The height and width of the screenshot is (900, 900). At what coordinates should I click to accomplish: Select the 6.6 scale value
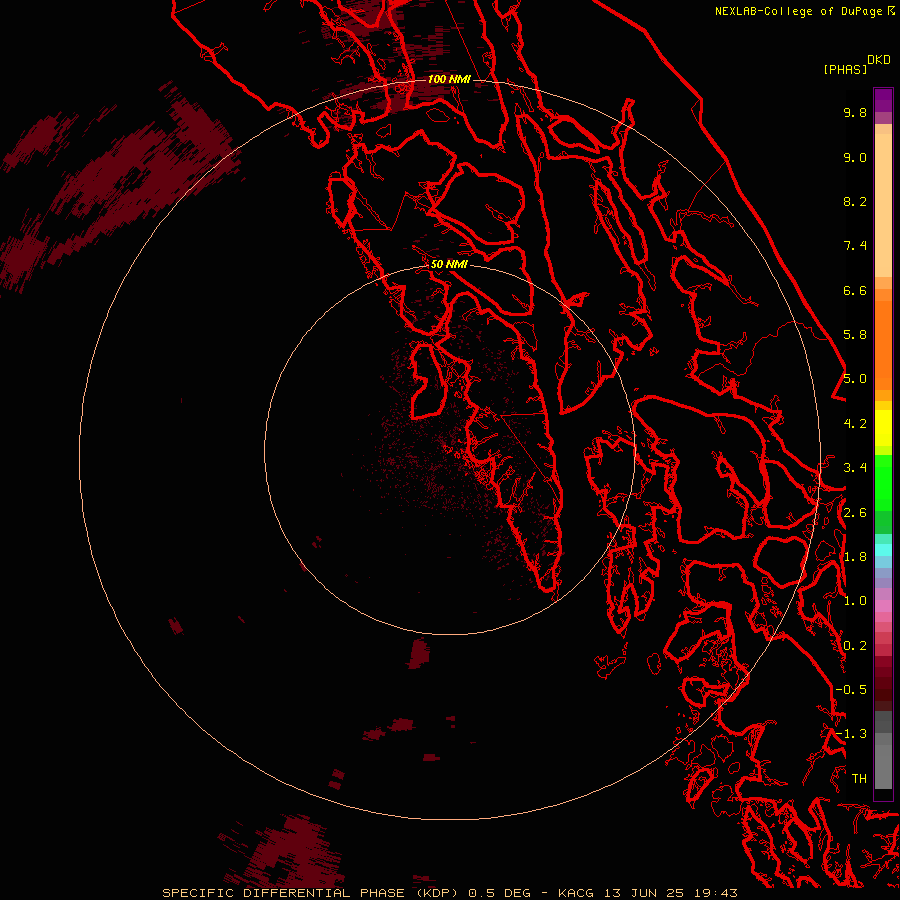click(x=855, y=290)
